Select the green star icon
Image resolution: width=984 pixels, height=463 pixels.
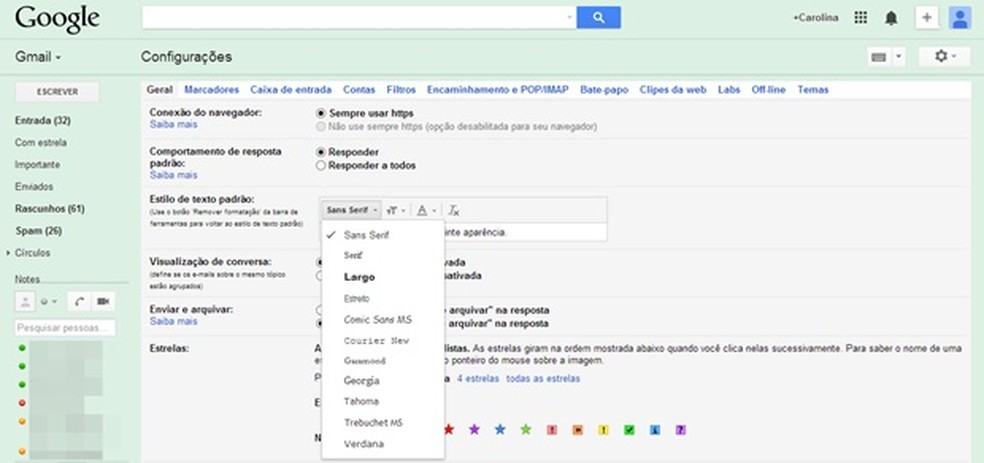(525, 430)
